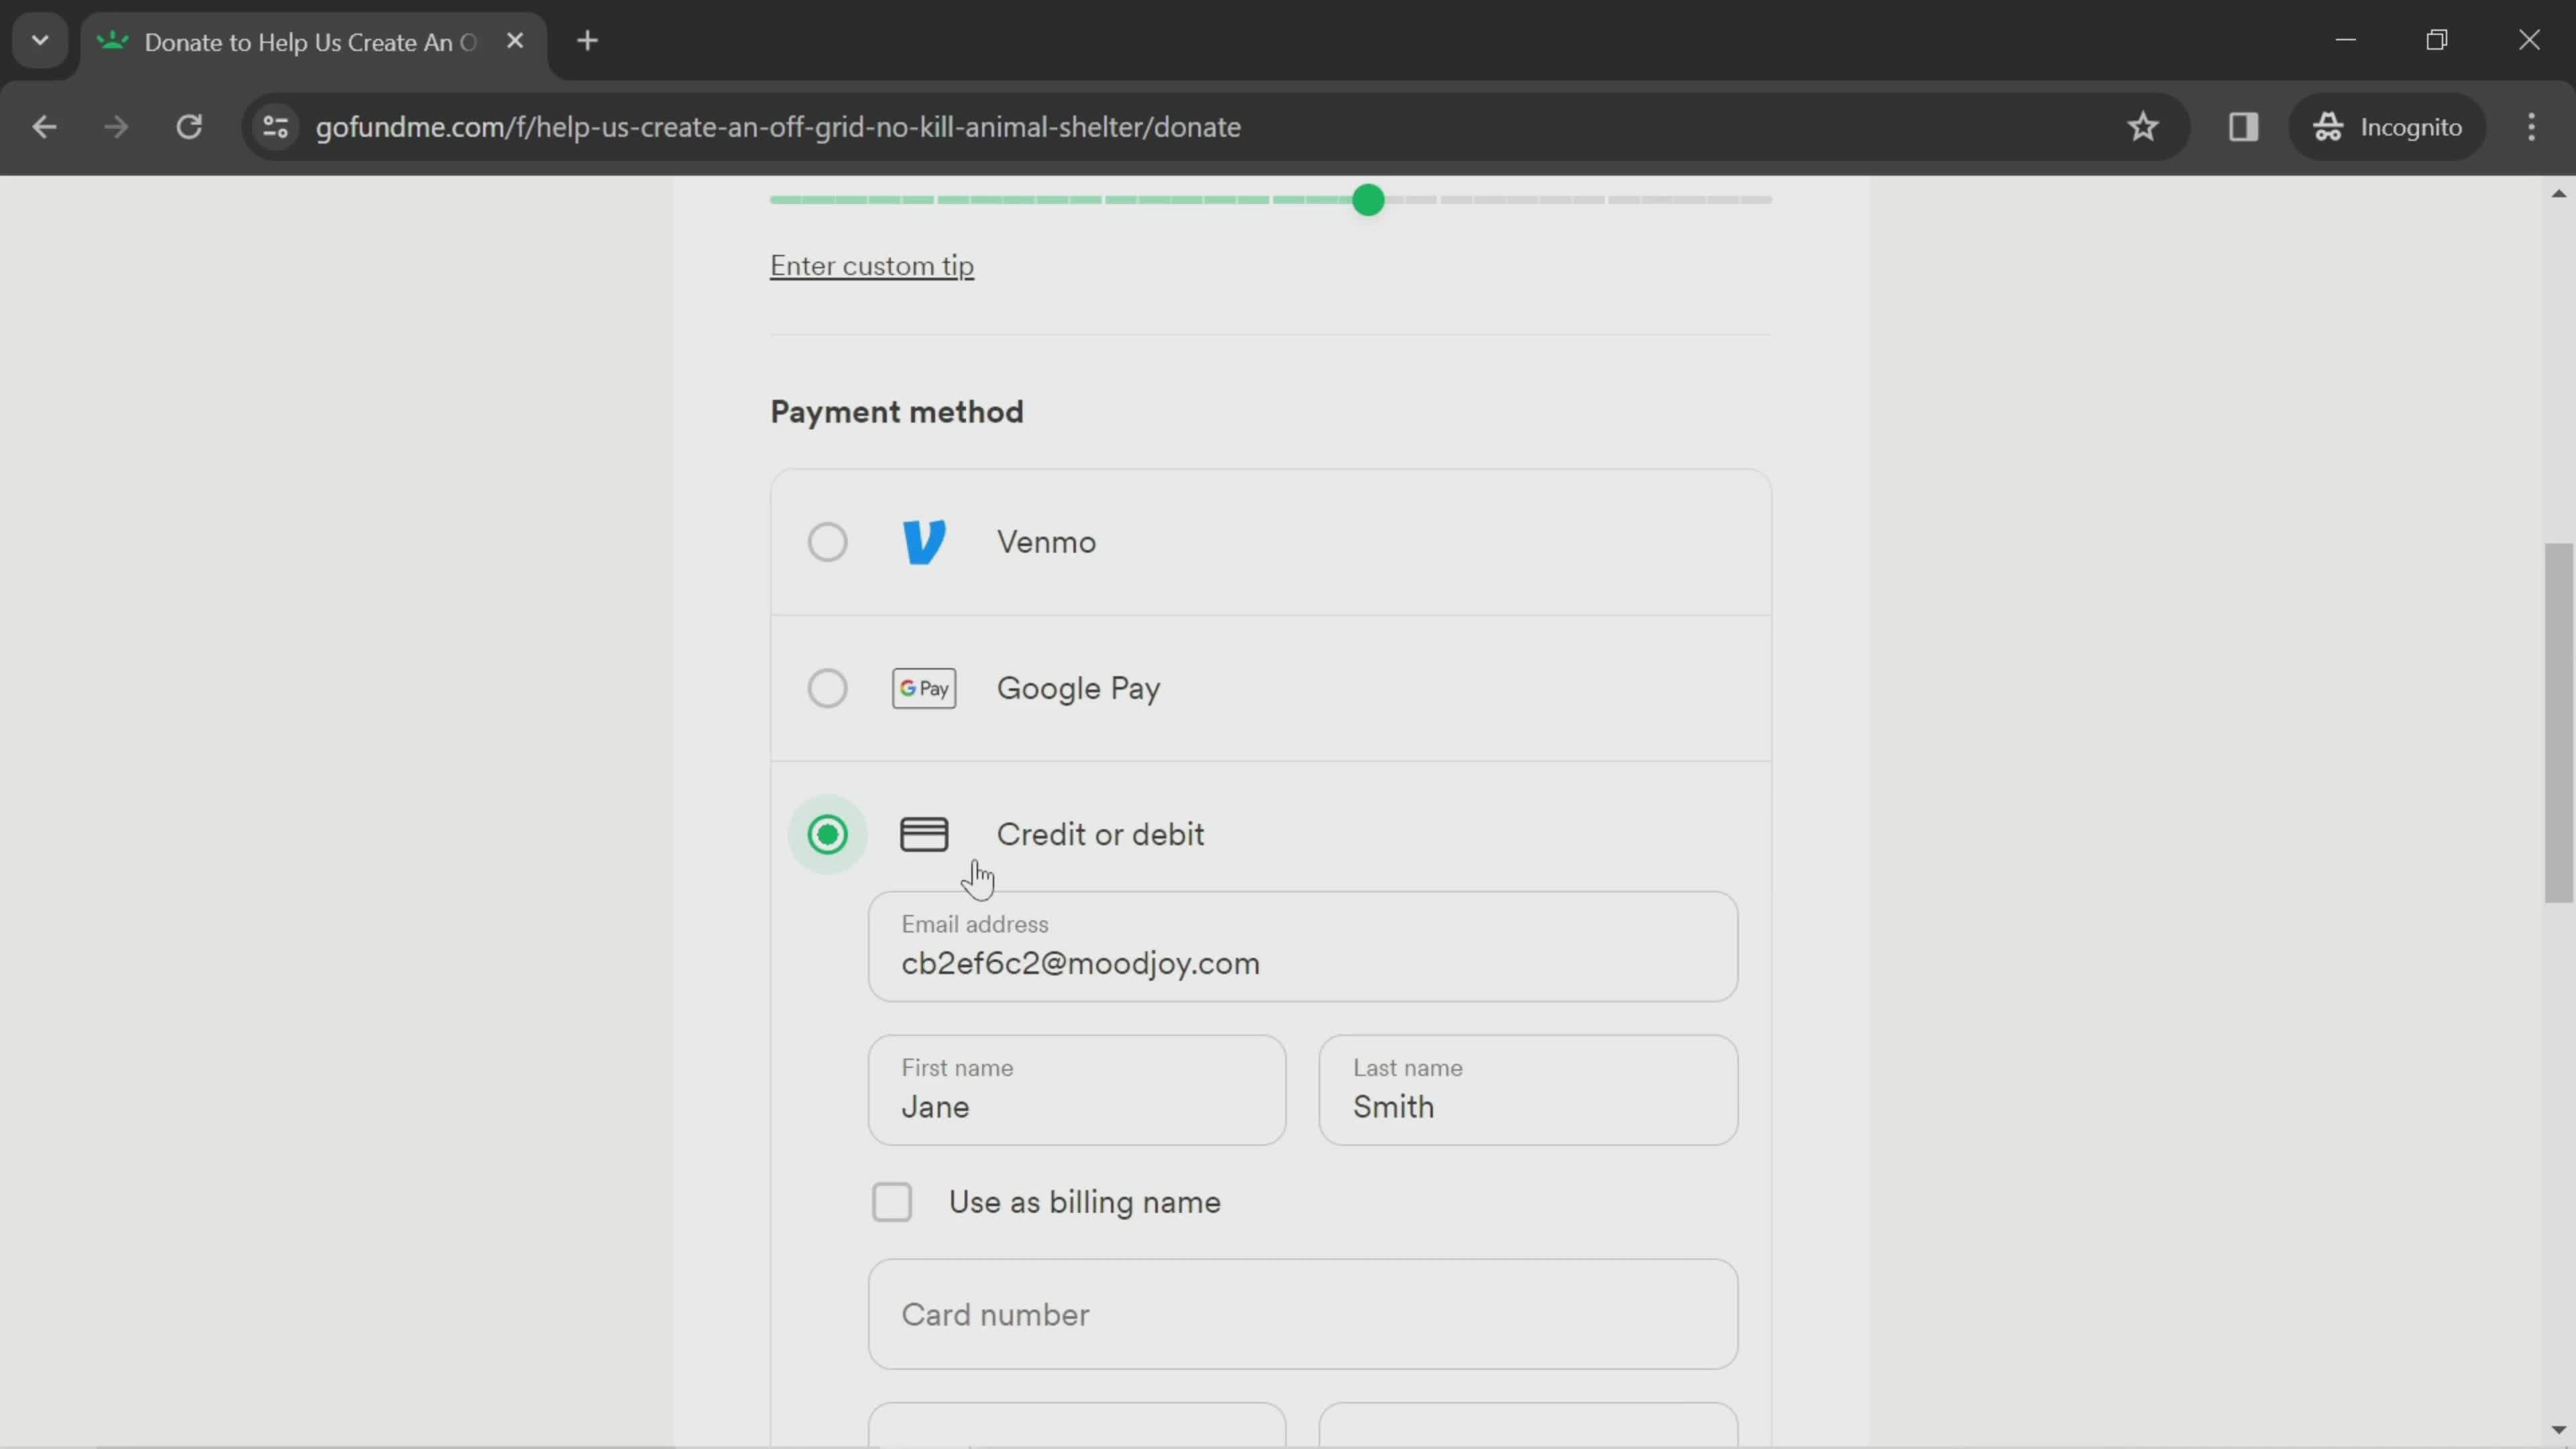Click the browser forward navigation arrow
This screenshot has height=1449, width=2576.
(x=113, y=125)
